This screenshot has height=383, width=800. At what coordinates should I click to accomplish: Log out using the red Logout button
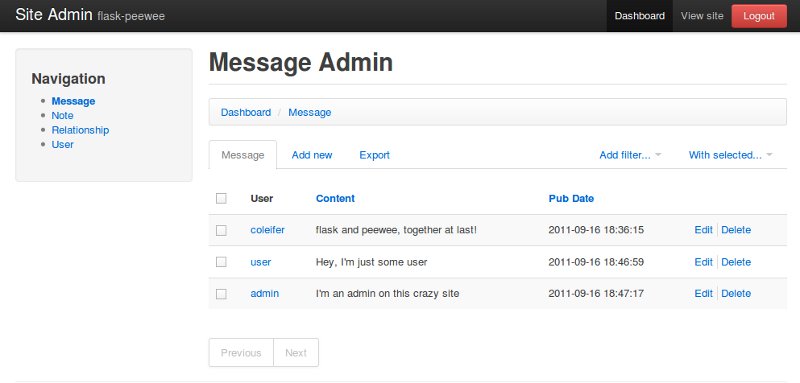pos(759,16)
